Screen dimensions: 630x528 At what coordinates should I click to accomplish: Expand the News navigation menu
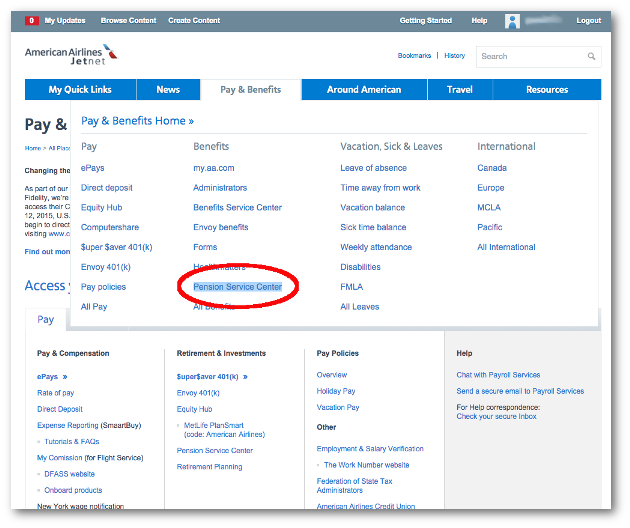coord(168,90)
